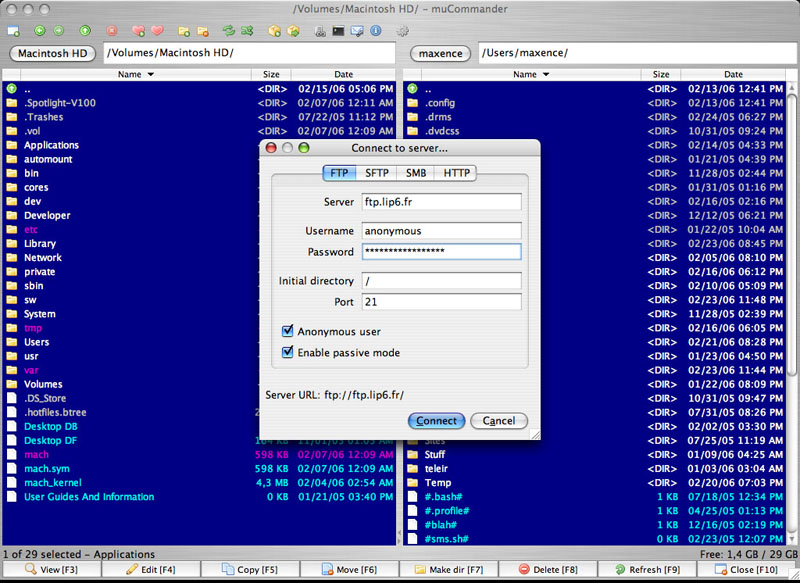The image size is (800, 583).
Task: Select the 'User Guides And Information' row
Action: [x=199, y=497]
